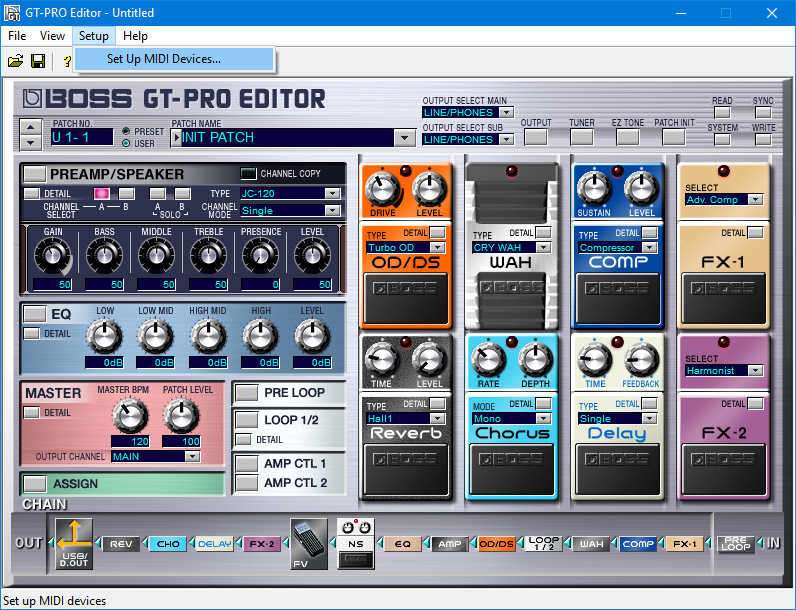Select OD/DS block in effect chain
The width and height of the screenshot is (796, 610).
tap(496, 544)
